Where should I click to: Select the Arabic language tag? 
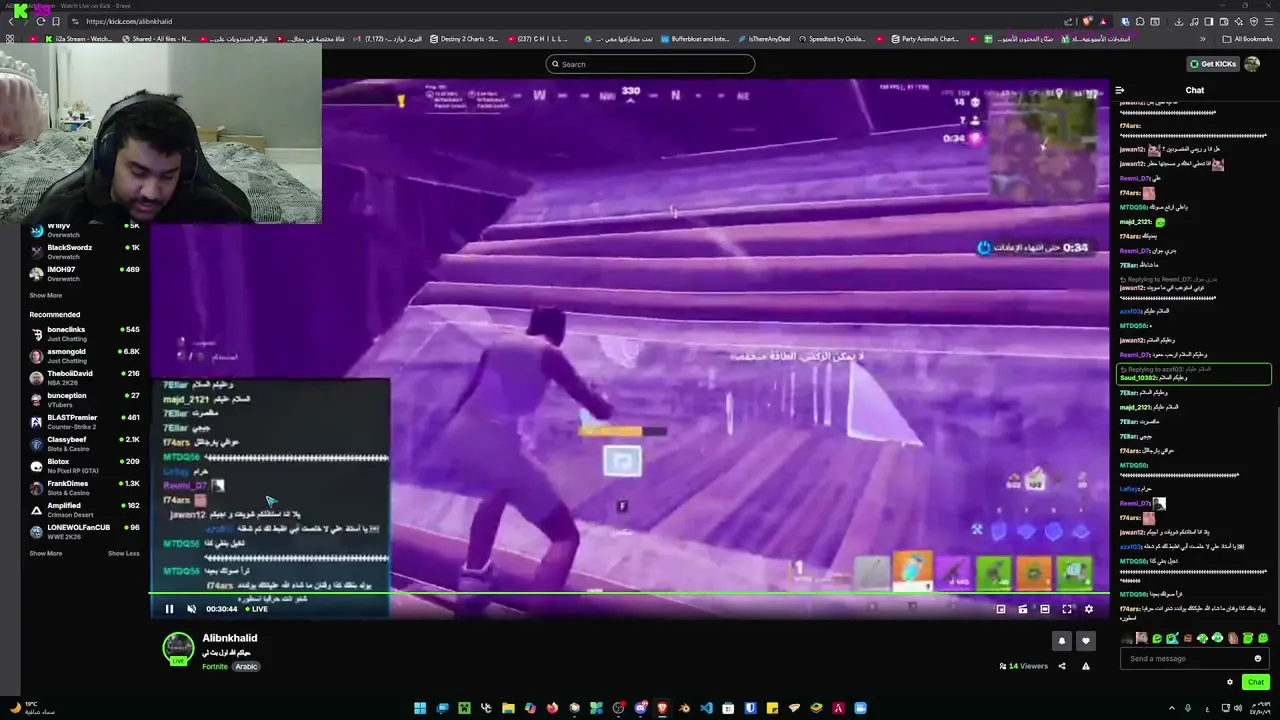[x=246, y=666]
